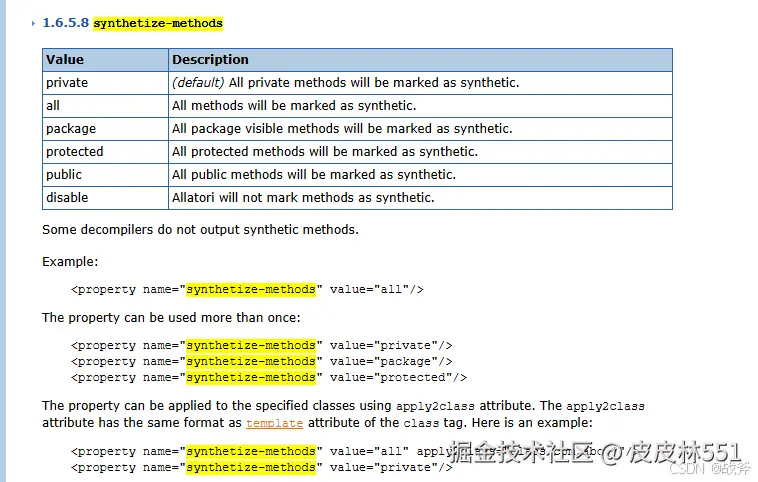Click the synthetize-methods section heading
The image size is (758, 482).
(x=157, y=23)
